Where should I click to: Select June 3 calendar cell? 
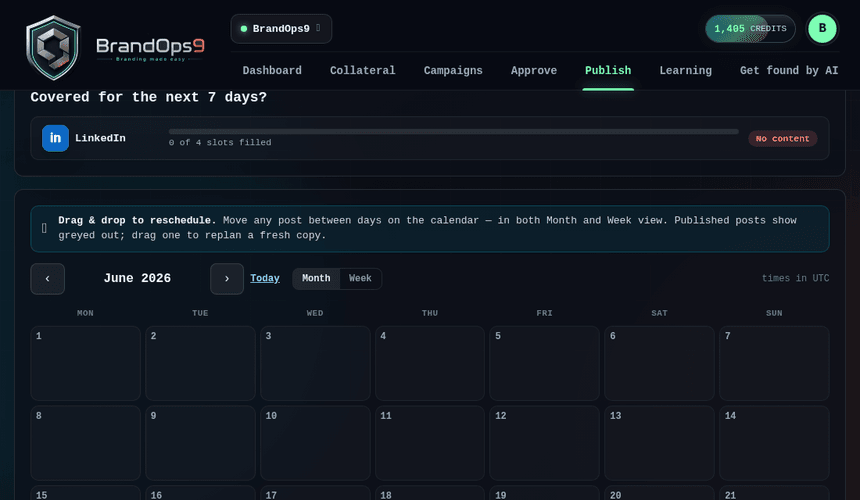315,363
